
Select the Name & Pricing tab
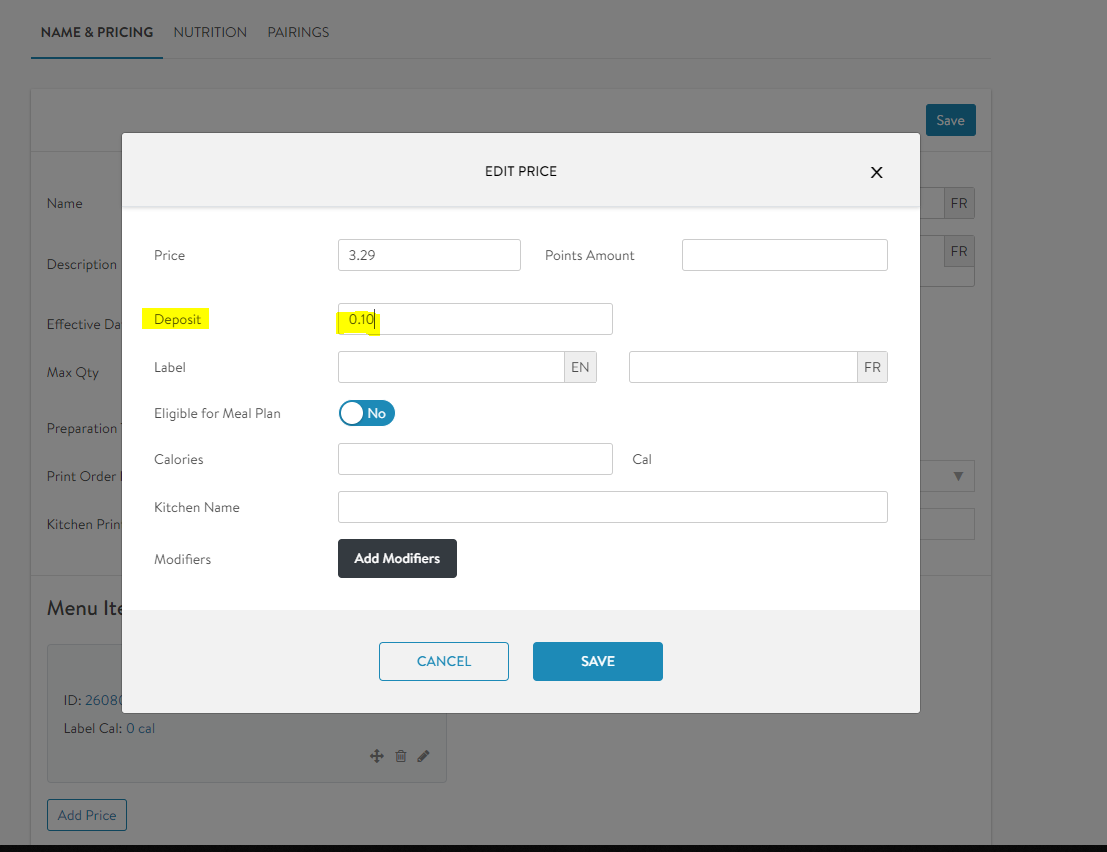pos(97,32)
